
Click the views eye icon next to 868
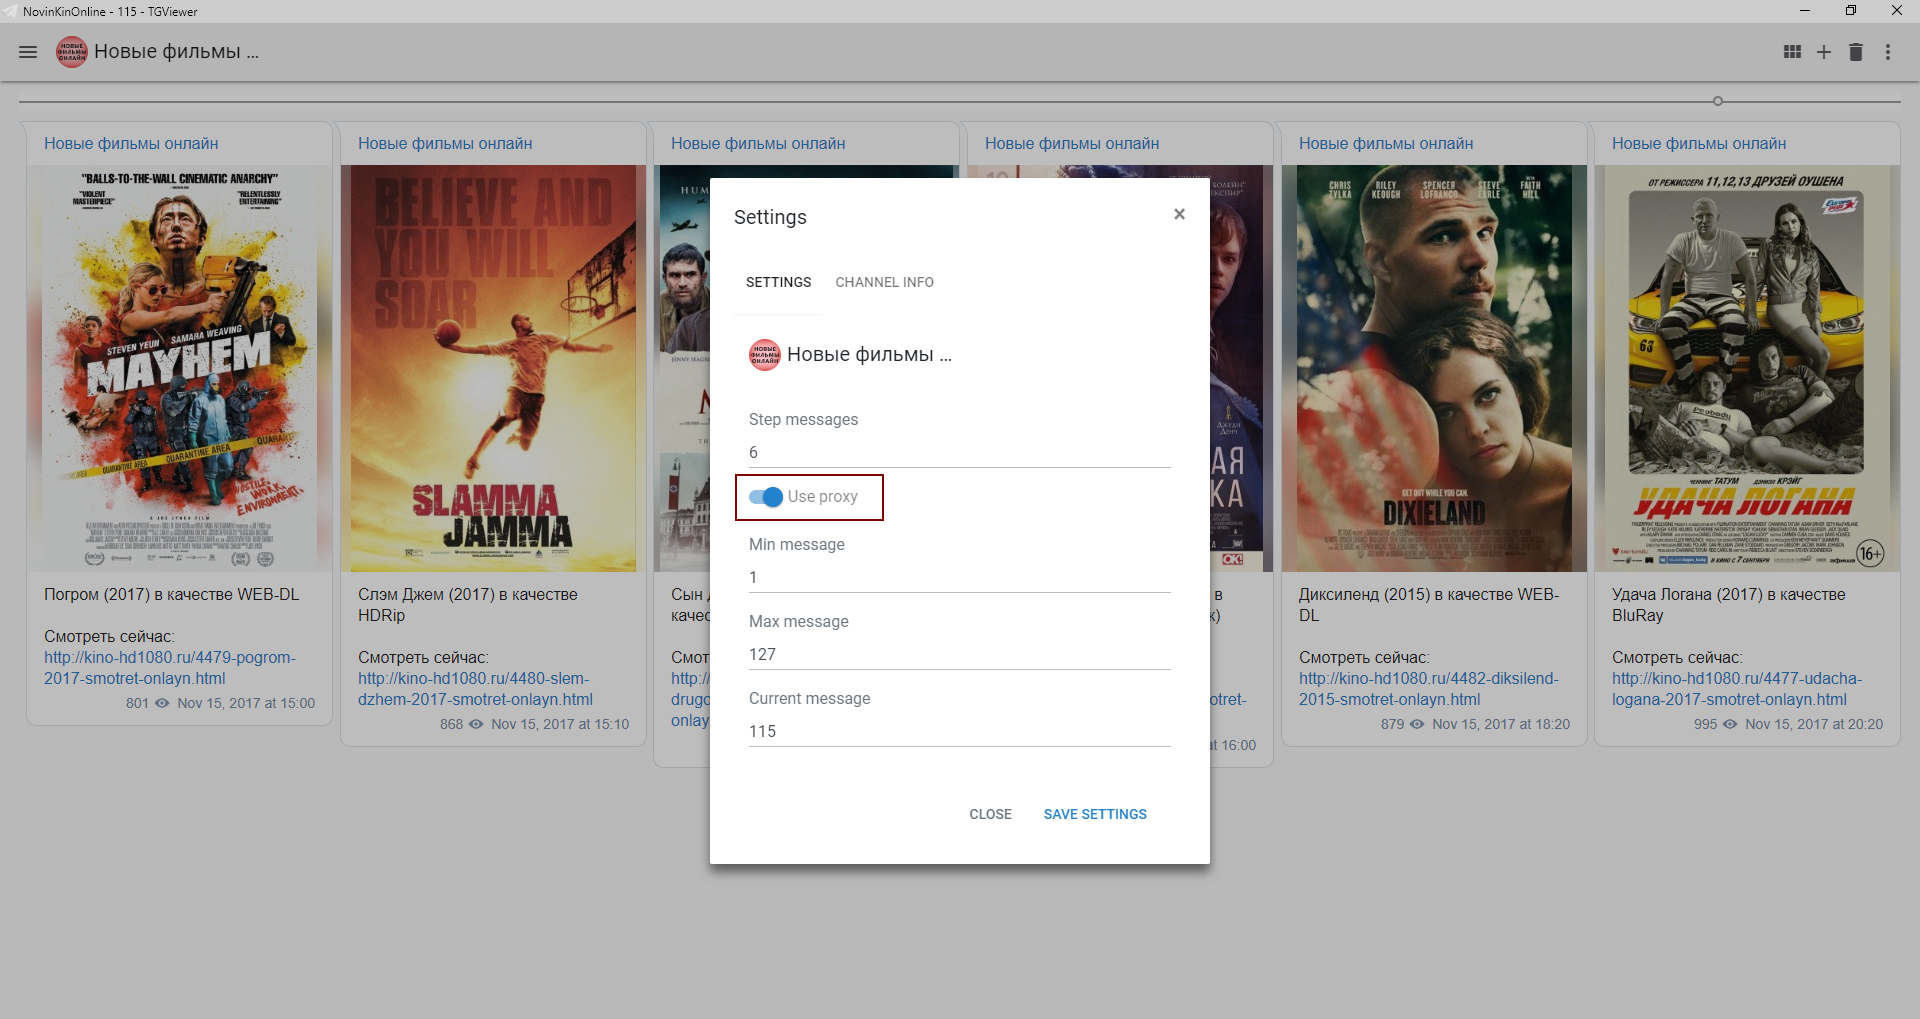(x=476, y=724)
